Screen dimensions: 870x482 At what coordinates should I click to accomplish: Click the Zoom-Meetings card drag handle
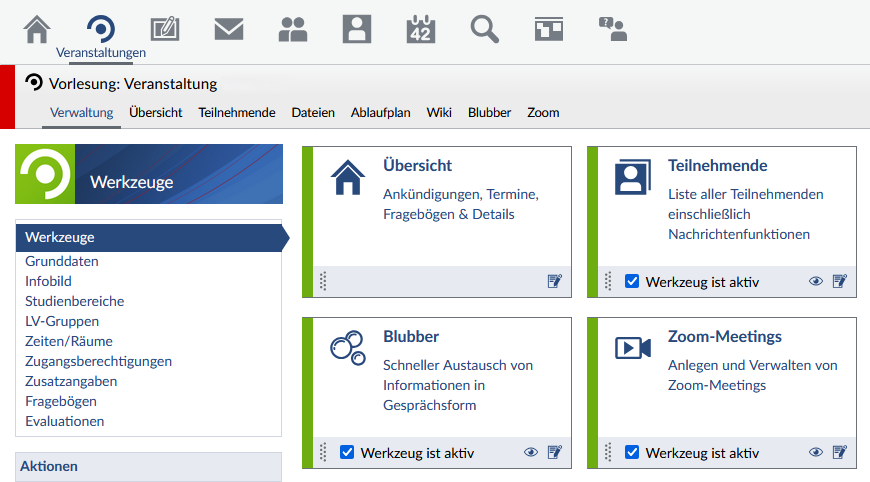pos(607,453)
